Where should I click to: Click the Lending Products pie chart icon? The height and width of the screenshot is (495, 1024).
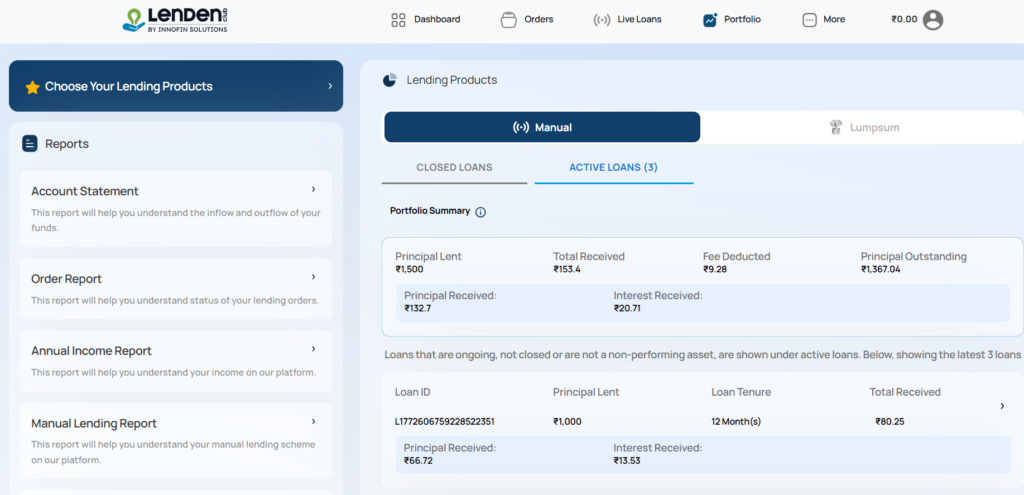click(x=390, y=80)
